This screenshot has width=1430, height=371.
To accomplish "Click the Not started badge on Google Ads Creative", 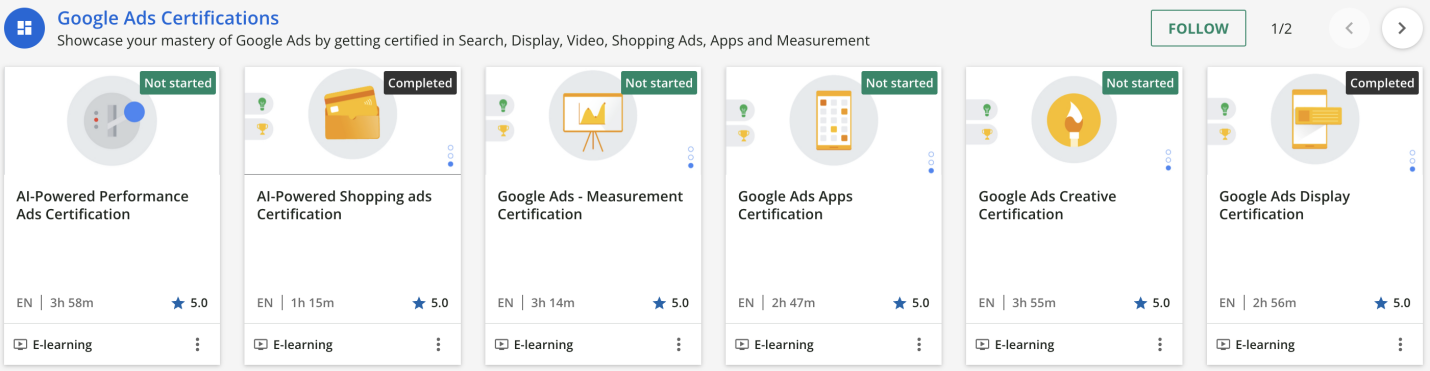I will click(x=1140, y=83).
